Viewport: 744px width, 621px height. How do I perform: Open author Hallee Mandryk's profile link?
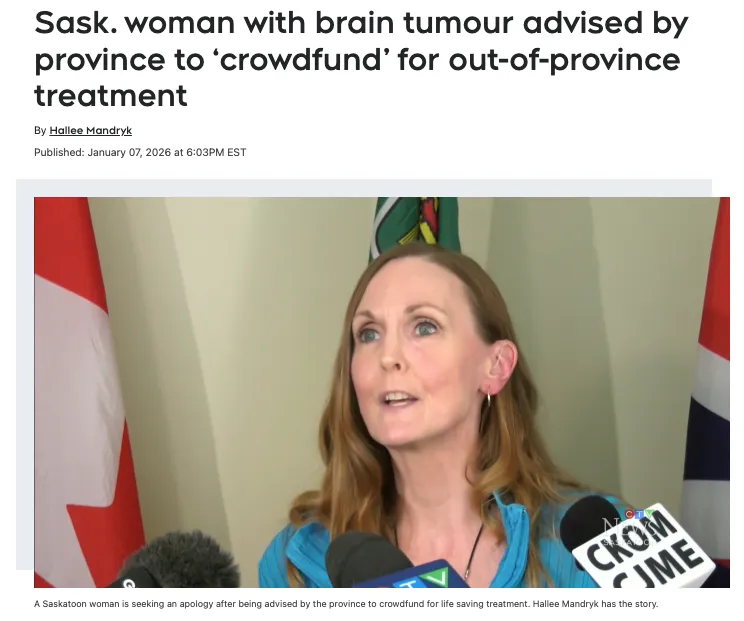click(x=90, y=130)
